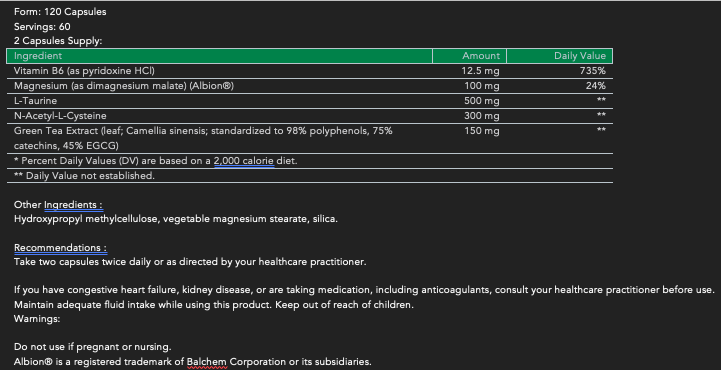Click the 'Recommendations :' heading
Image resolution: width=721 pixels, height=370 pixels.
(60, 248)
